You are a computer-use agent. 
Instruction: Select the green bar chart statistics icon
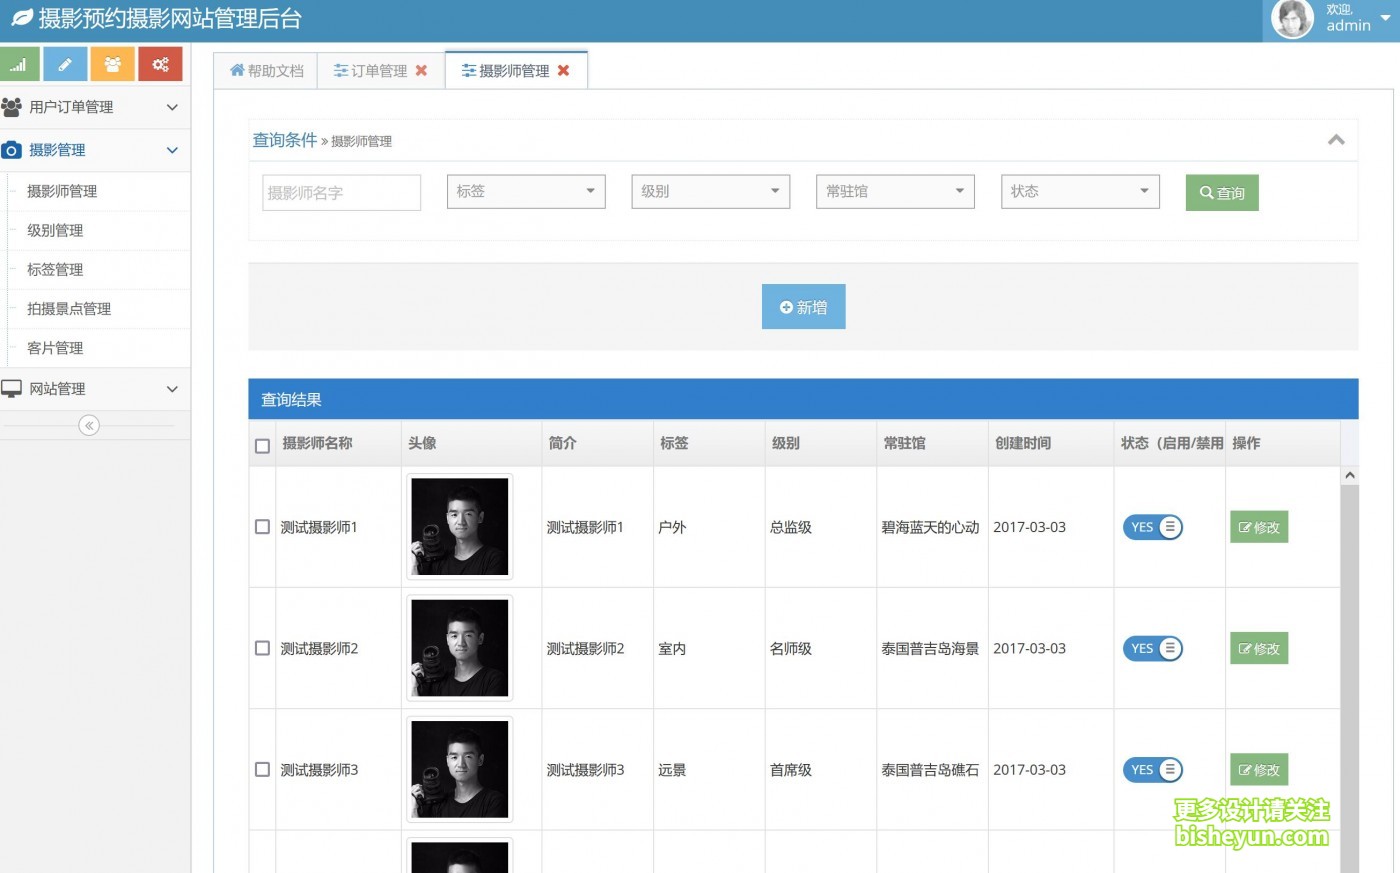tap(19, 63)
